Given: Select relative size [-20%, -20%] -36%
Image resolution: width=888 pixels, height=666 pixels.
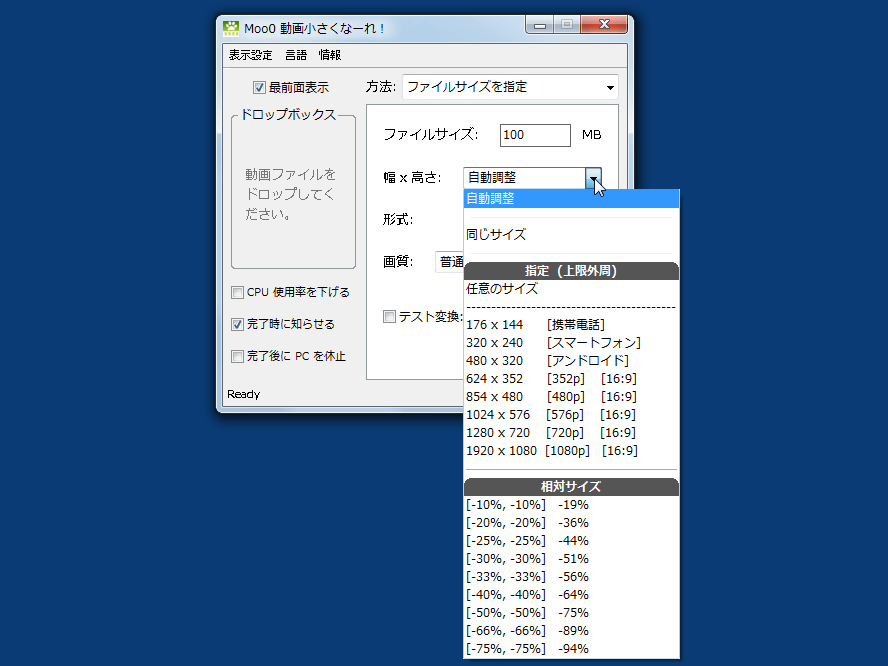Looking at the screenshot, I should click(x=571, y=523).
